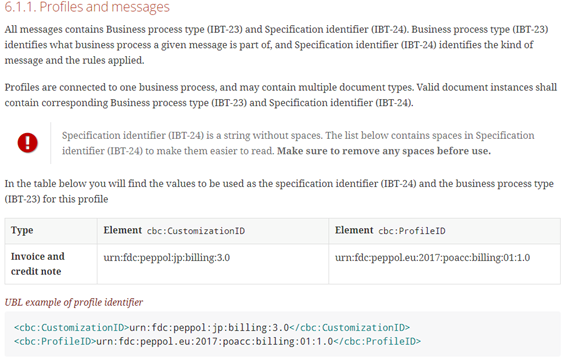Screen dimensions: 567x363
Task: Click the "6.1.1. Profiles and messages" heading
Action: (87, 7)
